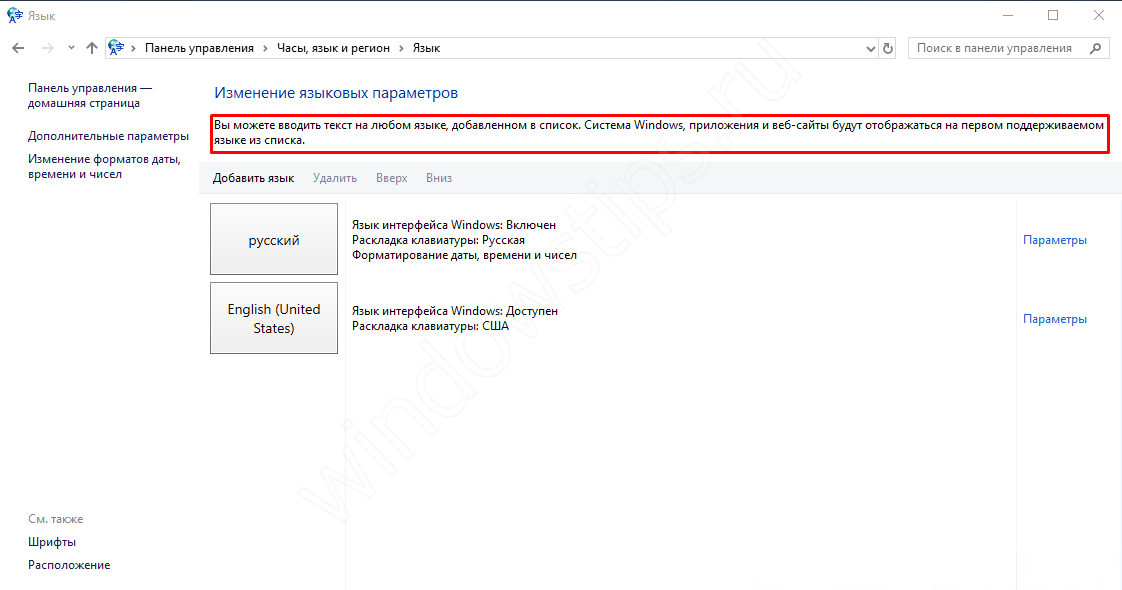Click the forward navigation arrow

coord(47,48)
